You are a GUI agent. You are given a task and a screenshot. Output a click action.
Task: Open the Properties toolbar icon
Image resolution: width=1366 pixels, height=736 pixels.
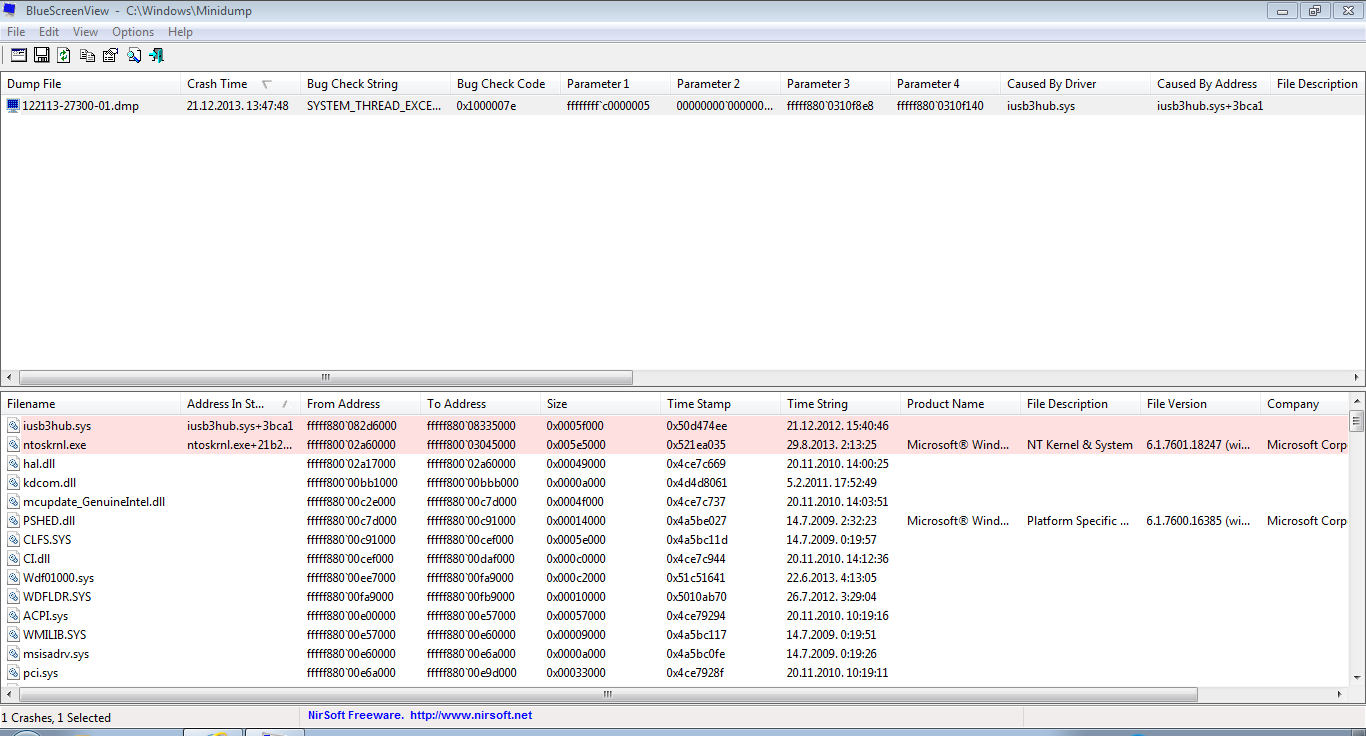click(x=110, y=55)
